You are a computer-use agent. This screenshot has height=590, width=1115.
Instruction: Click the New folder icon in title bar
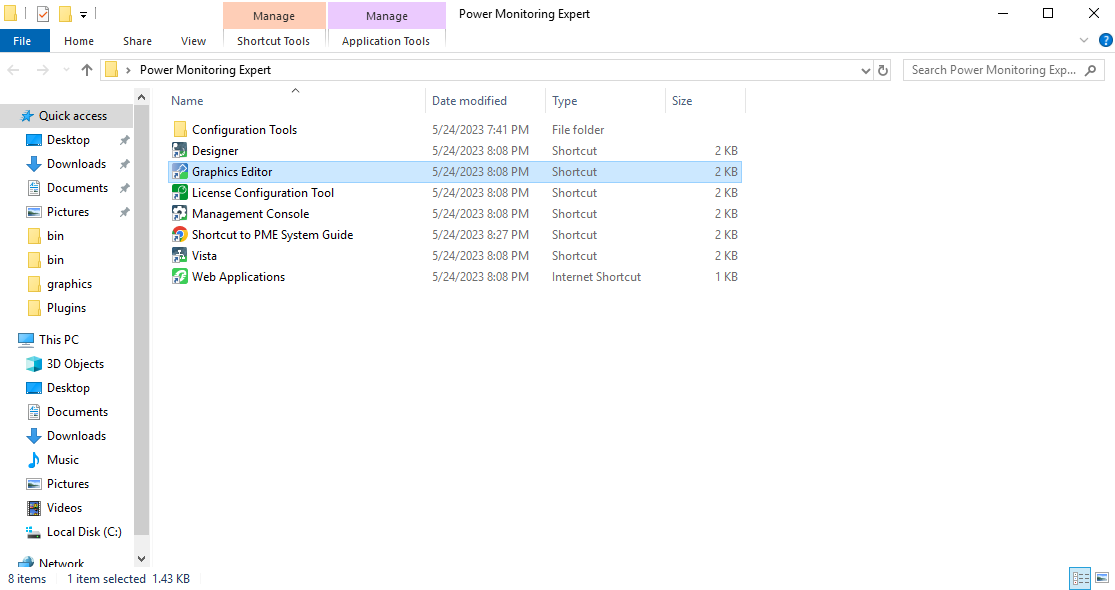click(65, 14)
